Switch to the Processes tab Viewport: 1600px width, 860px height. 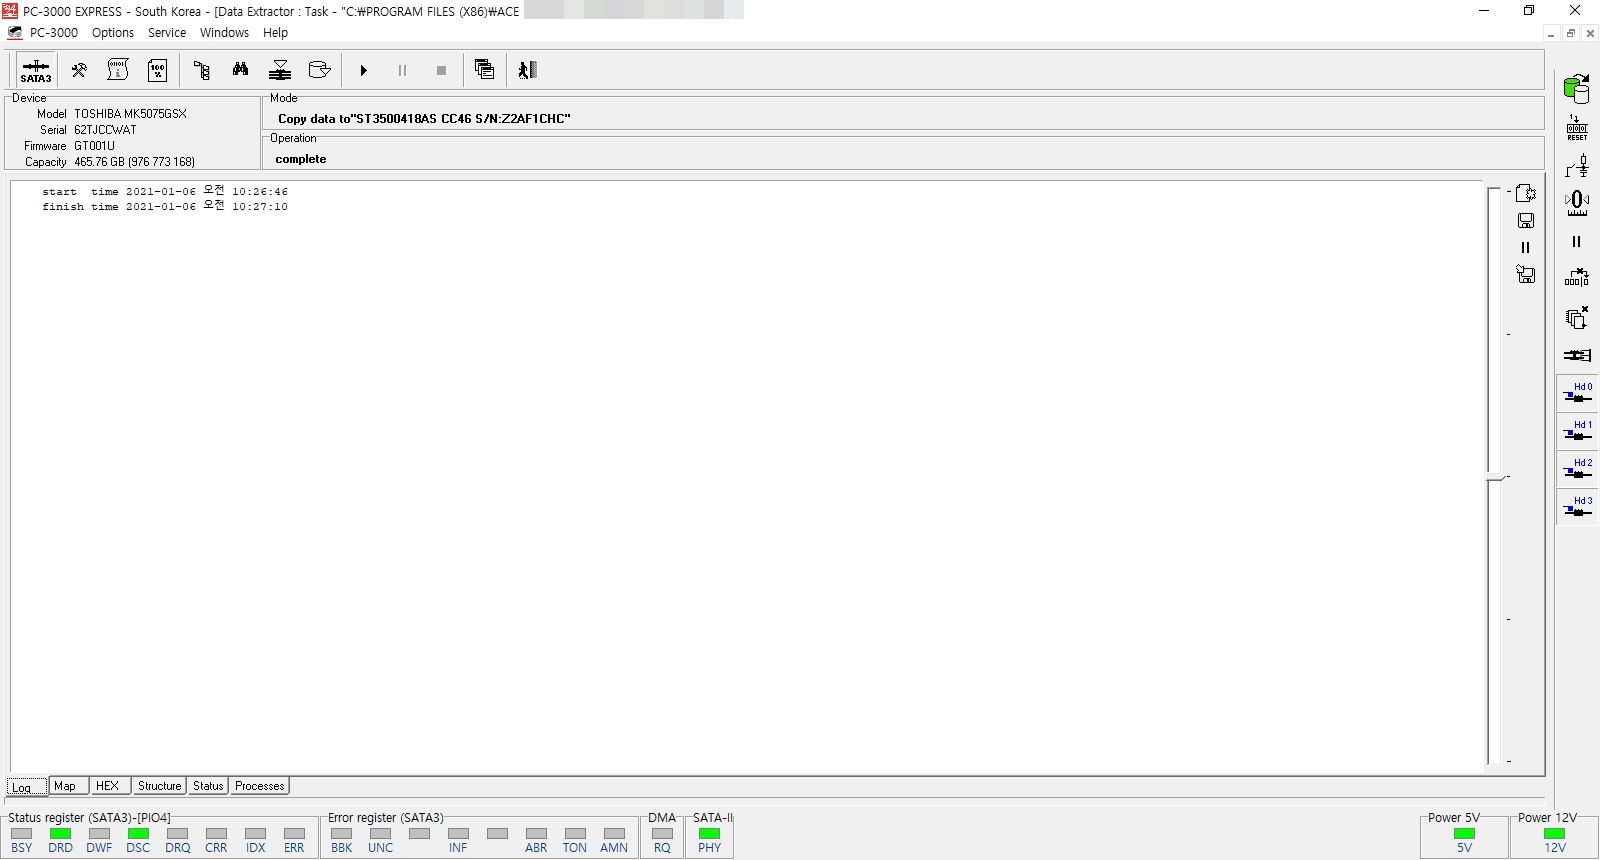(x=259, y=786)
